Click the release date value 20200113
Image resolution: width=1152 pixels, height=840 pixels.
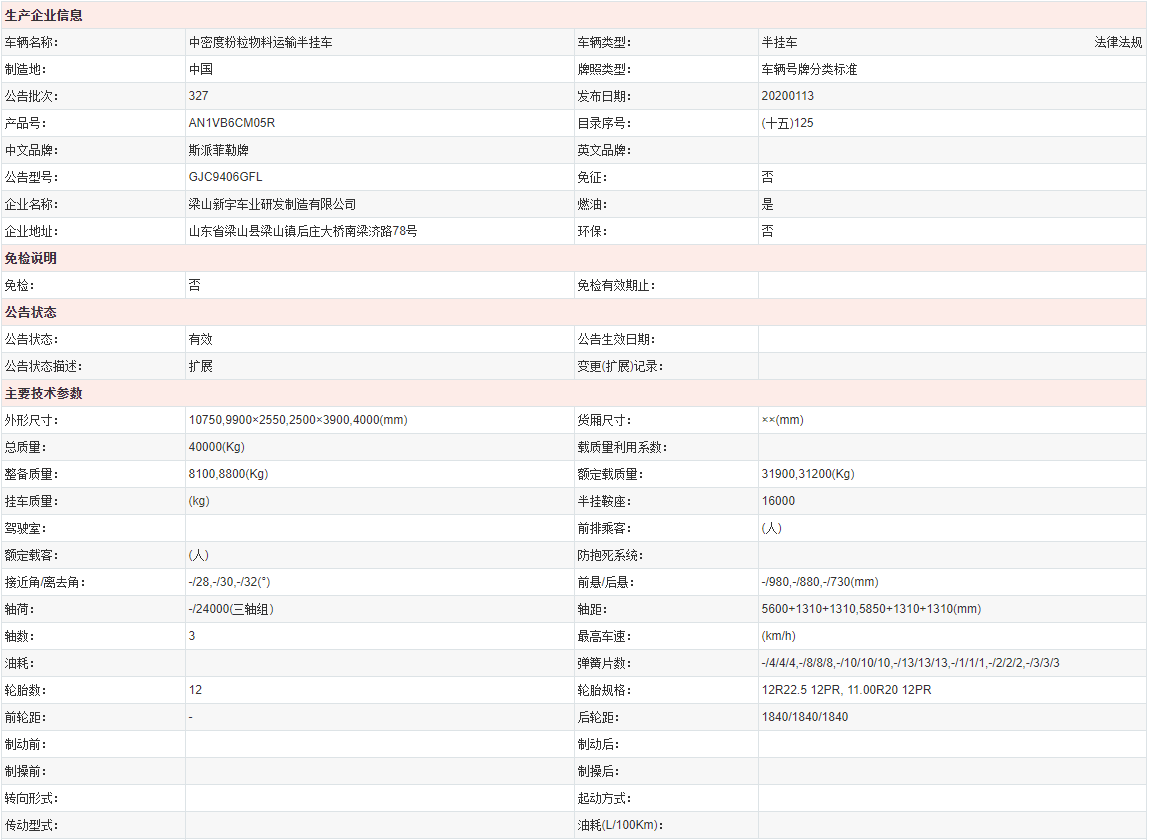click(x=787, y=97)
